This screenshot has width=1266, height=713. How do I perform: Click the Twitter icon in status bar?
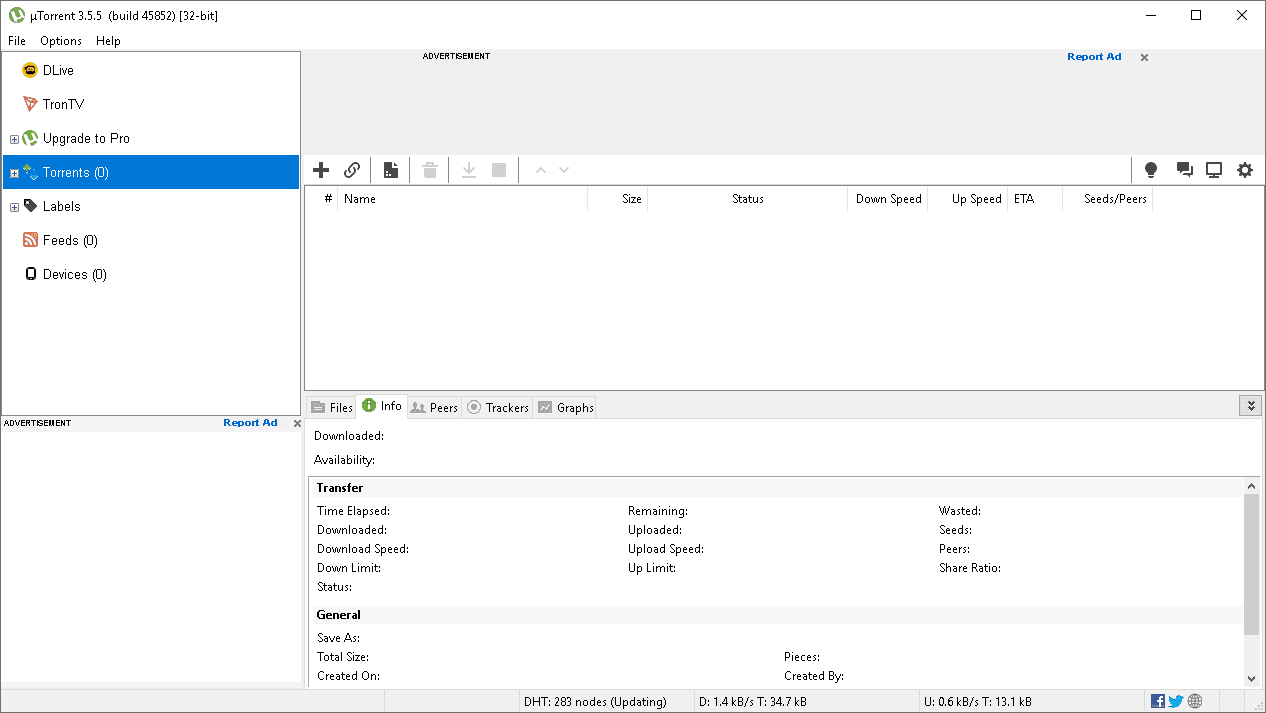click(1176, 701)
